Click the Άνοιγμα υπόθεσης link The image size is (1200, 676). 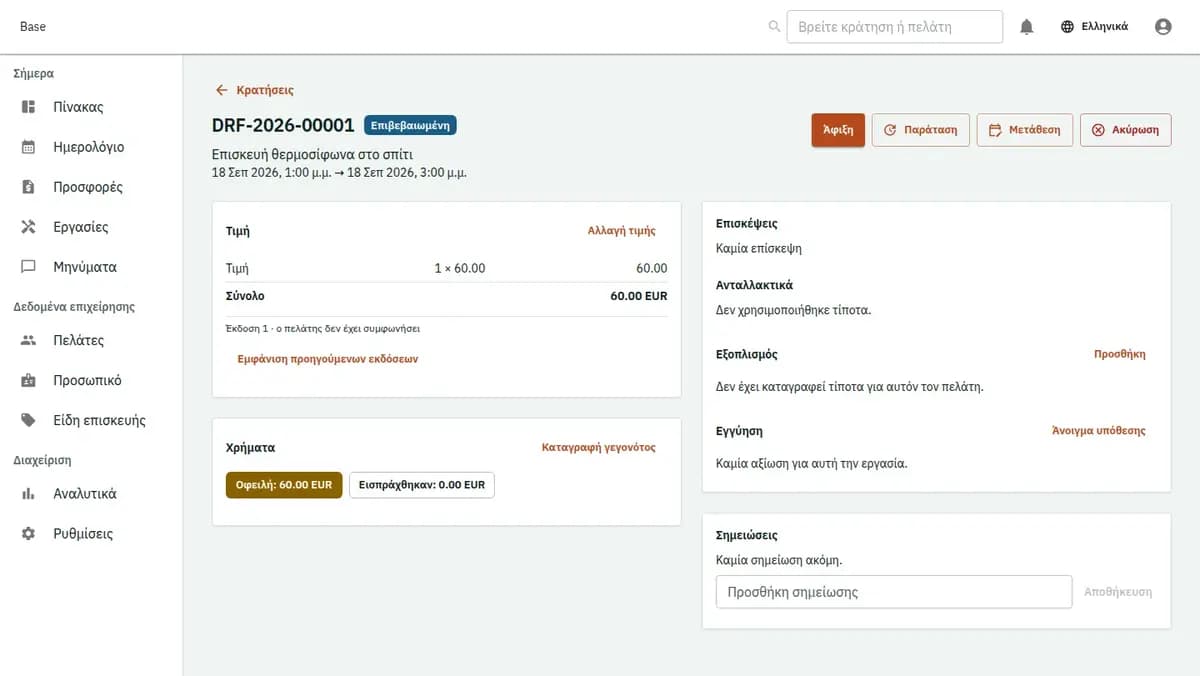(1099, 431)
